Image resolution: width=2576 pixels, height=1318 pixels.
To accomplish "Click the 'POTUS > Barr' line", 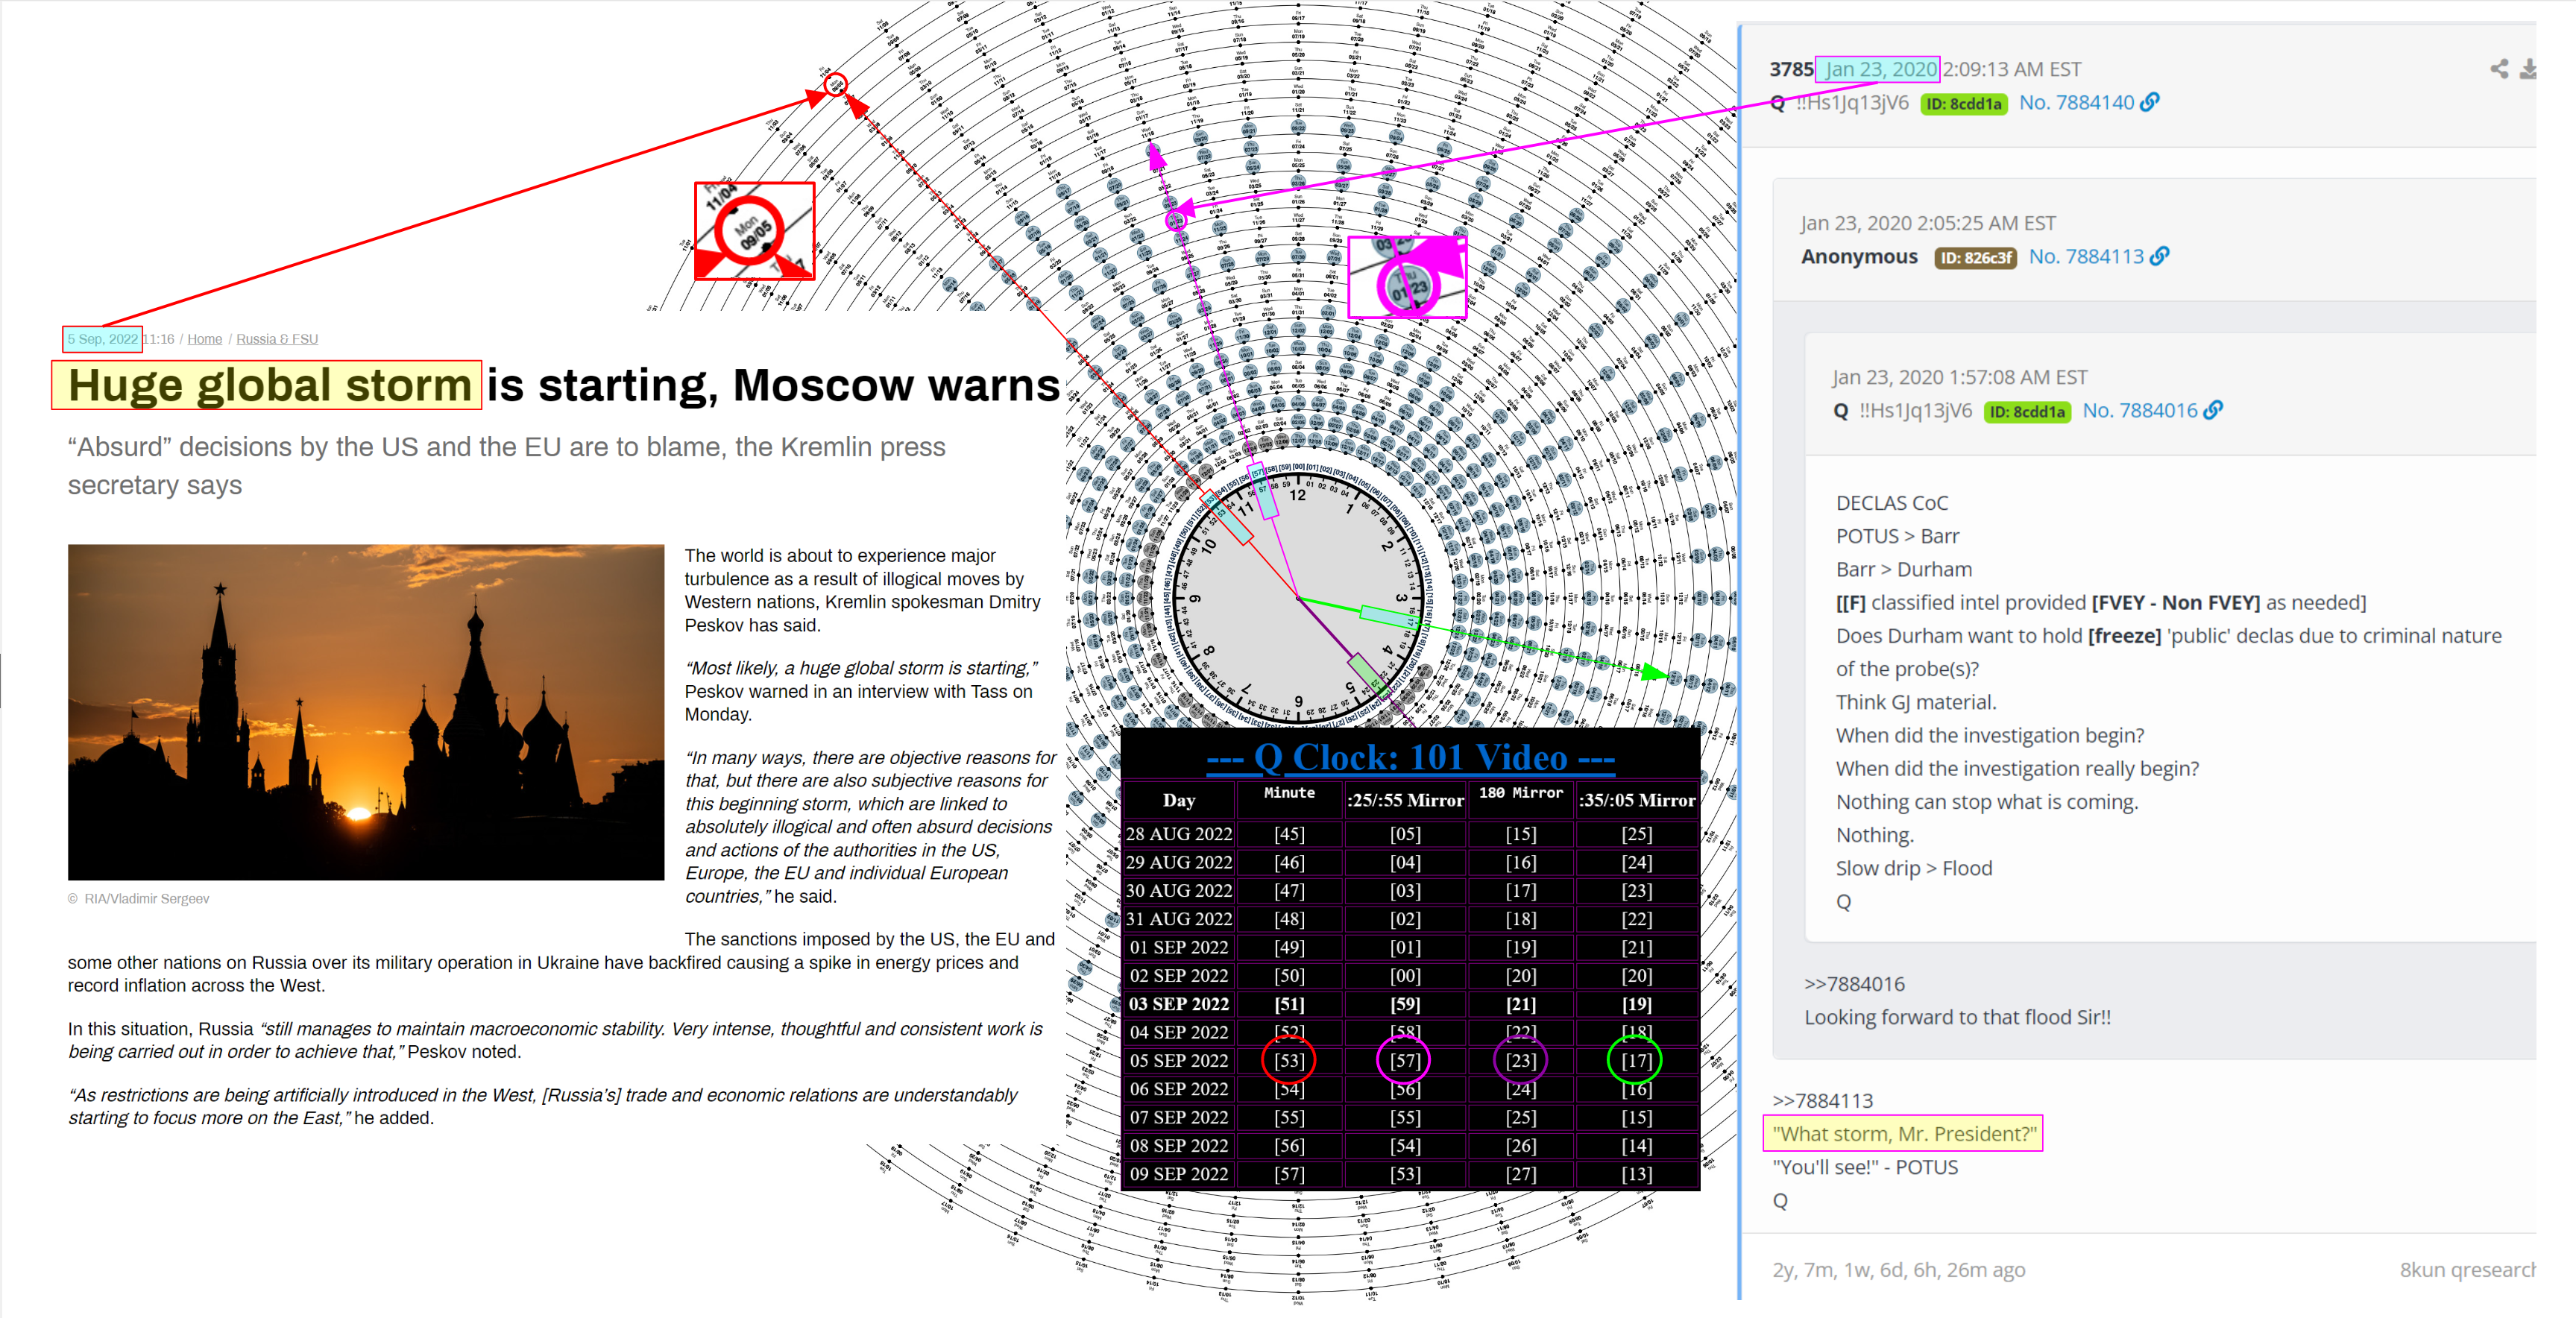I will (1897, 536).
